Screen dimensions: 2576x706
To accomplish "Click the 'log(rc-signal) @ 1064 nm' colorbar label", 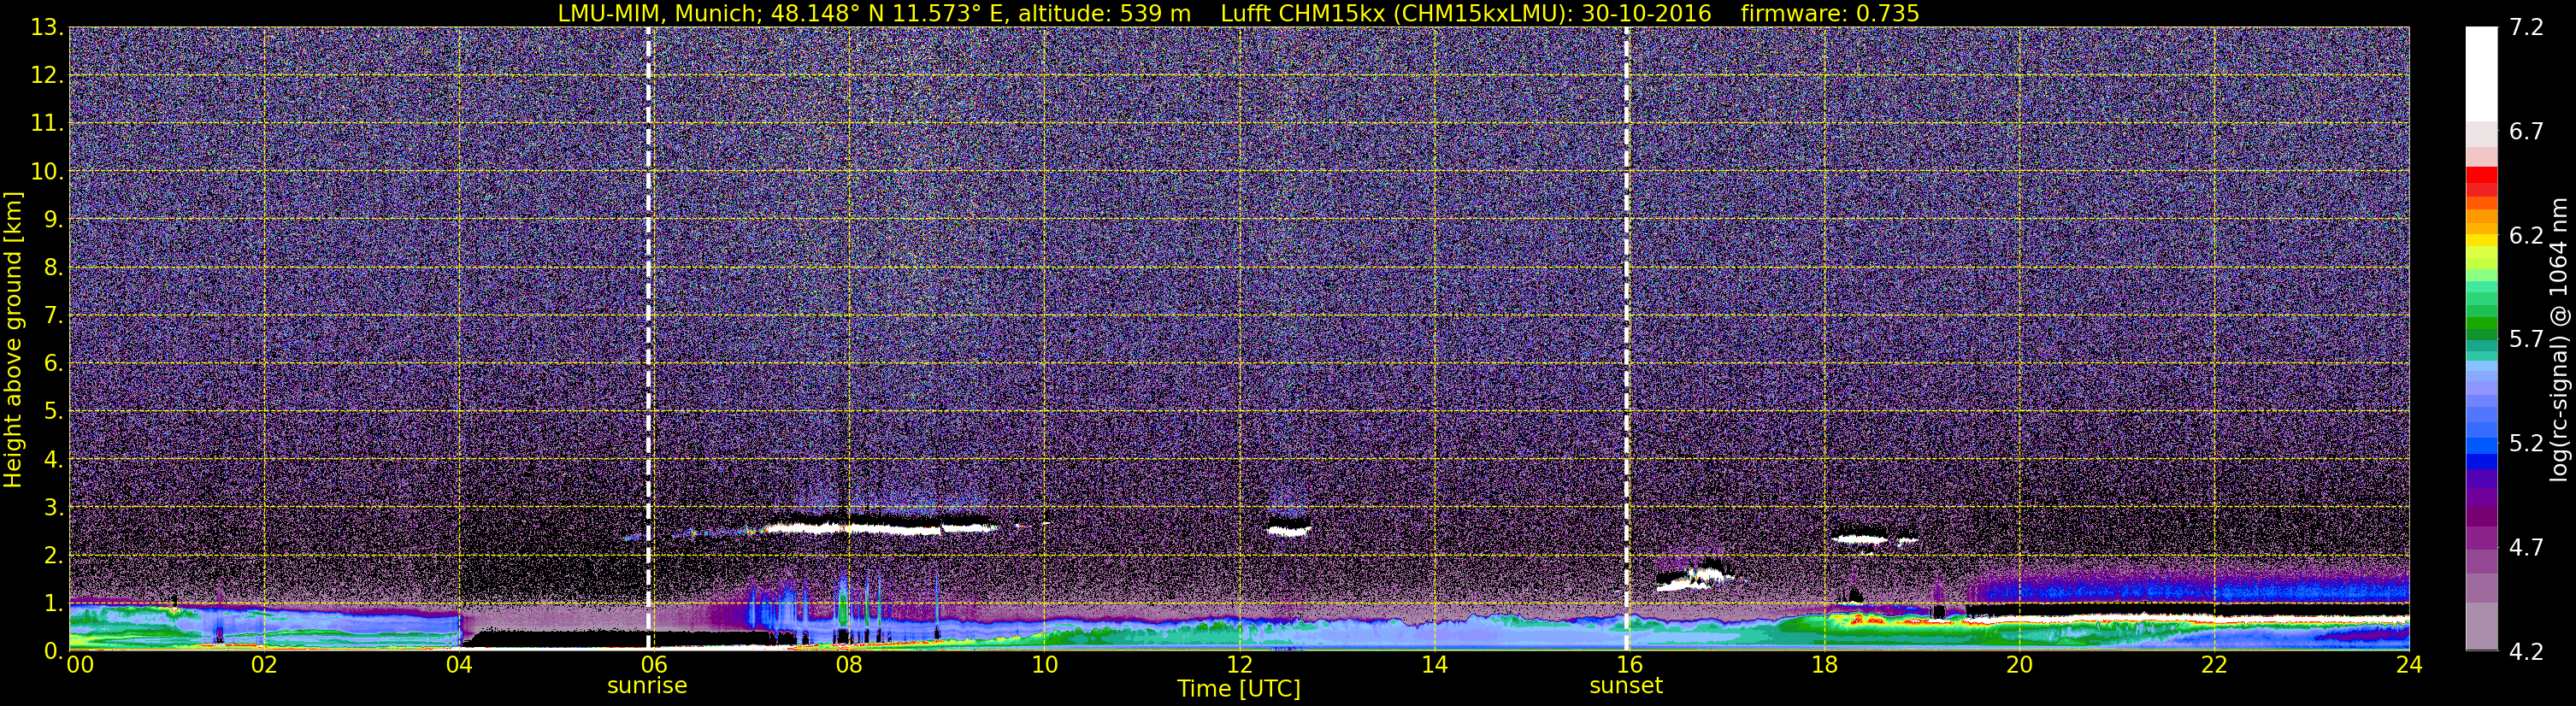I will pos(2558,340).
